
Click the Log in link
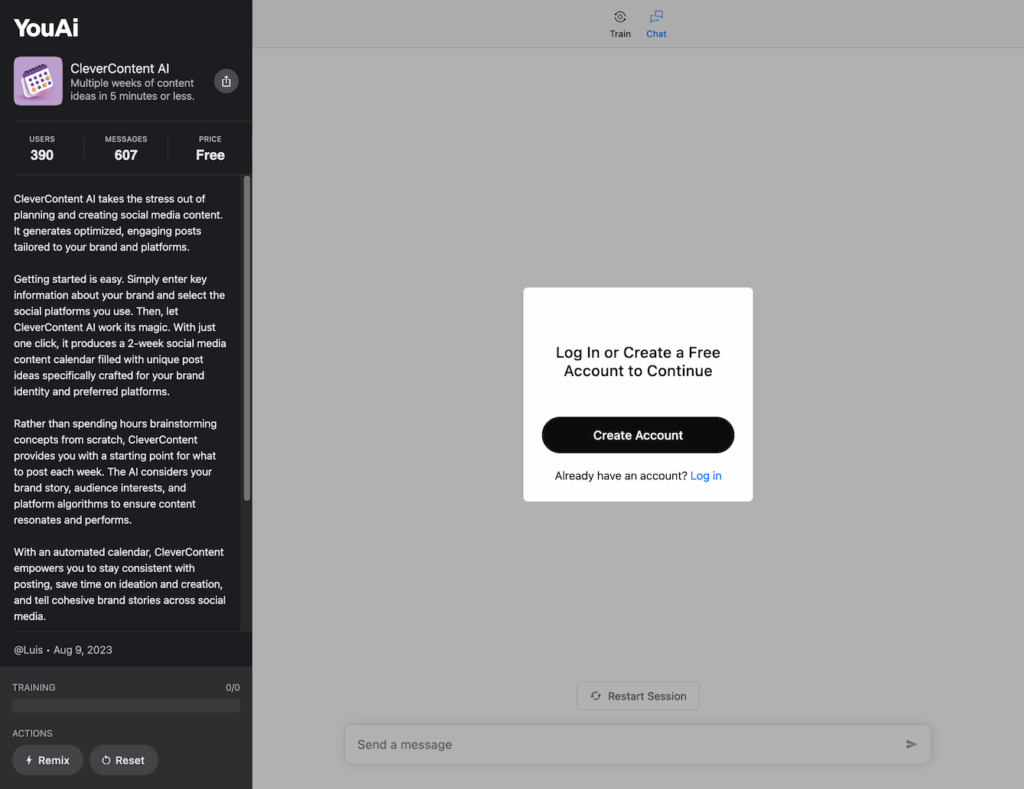[x=706, y=476]
